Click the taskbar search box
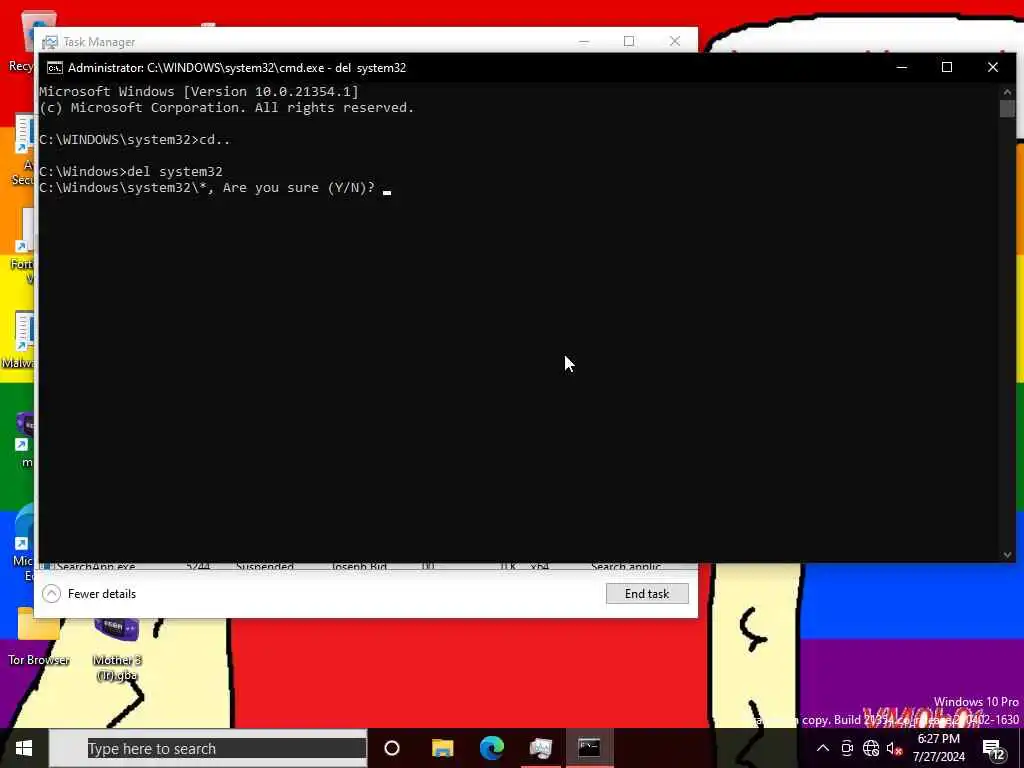Viewport: 1024px width, 768px height. pyautogui.click(x=208, y=748)
